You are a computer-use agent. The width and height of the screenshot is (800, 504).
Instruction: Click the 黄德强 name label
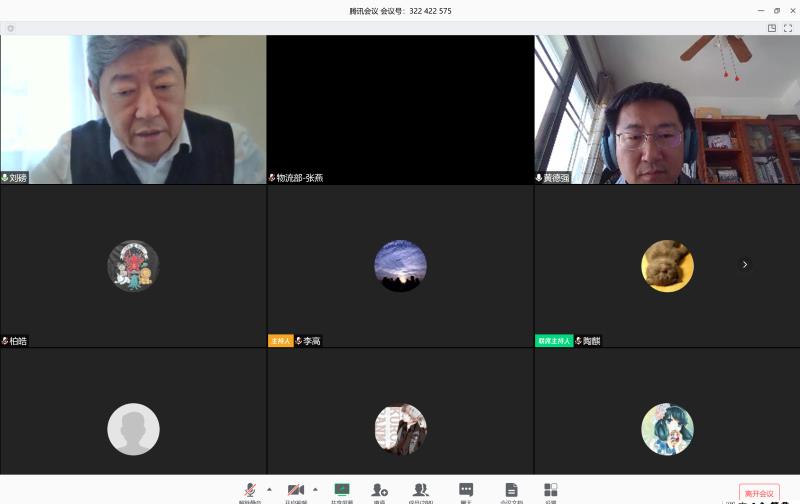click(556, 178)
